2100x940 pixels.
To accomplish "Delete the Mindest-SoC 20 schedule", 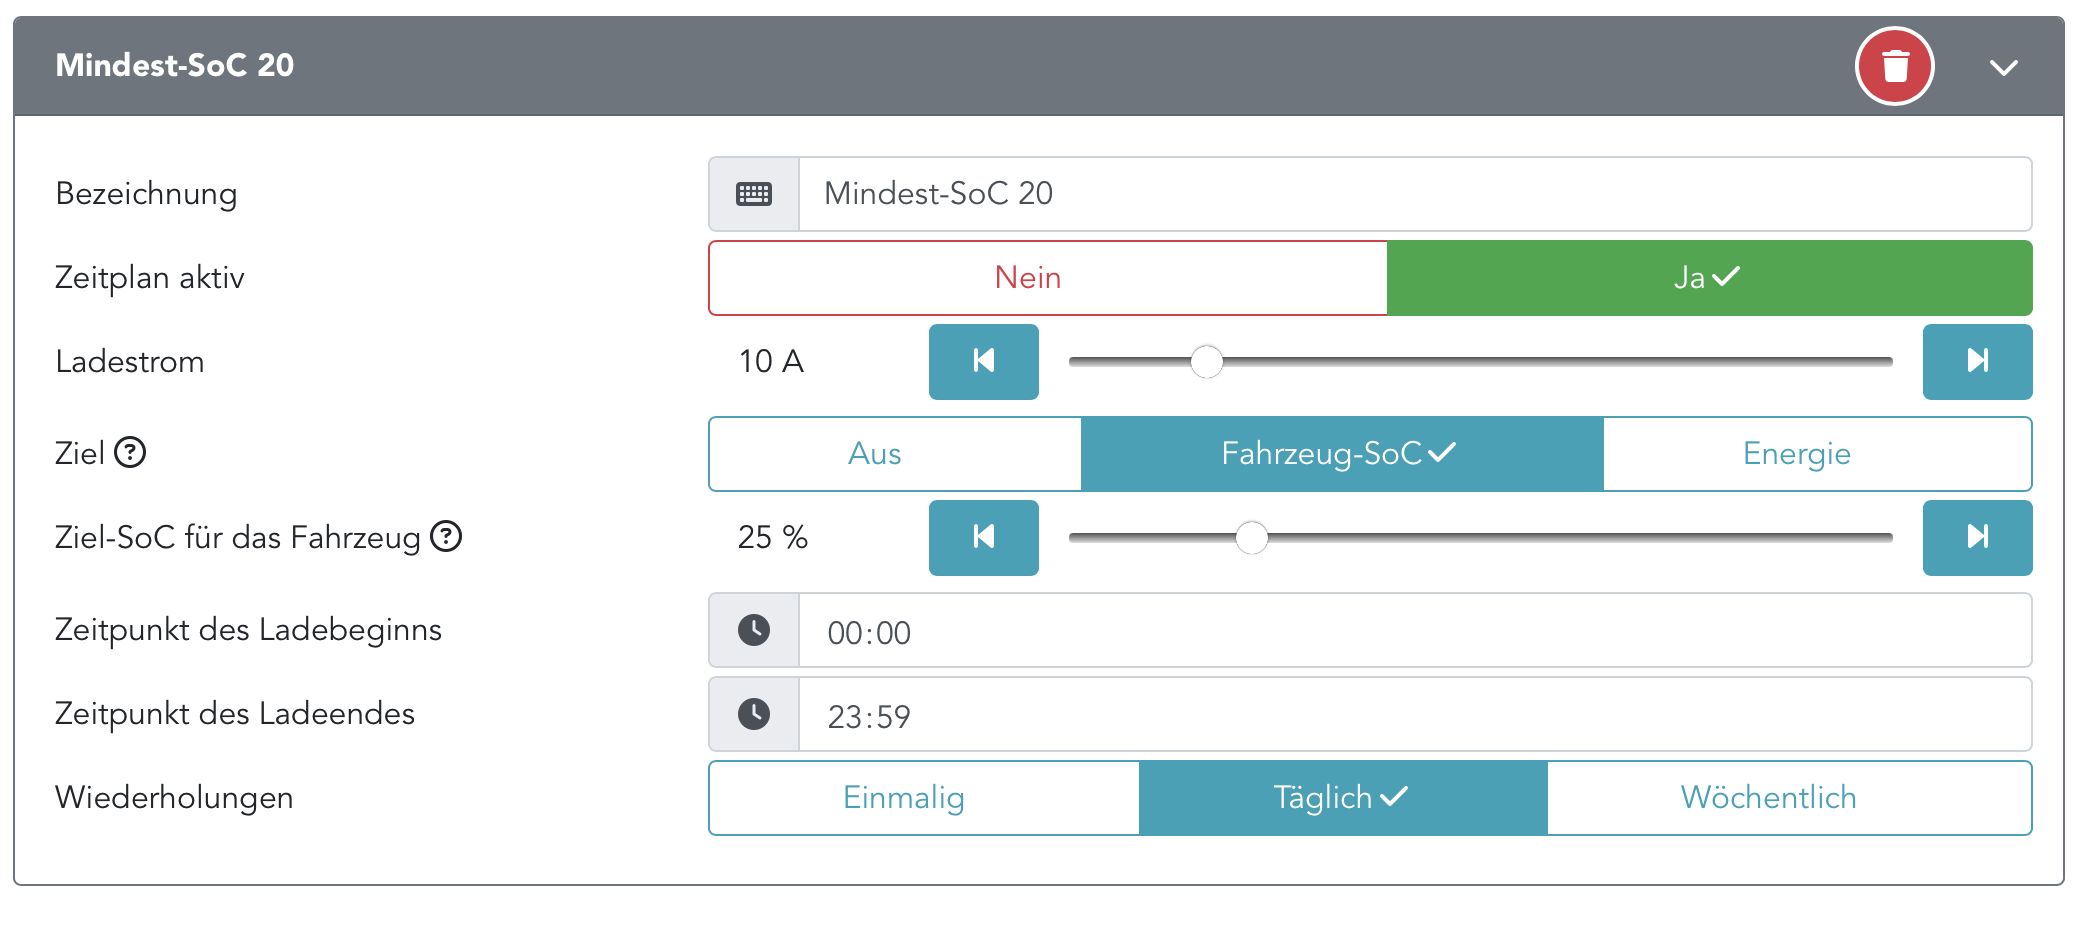I will [1894, 66].
